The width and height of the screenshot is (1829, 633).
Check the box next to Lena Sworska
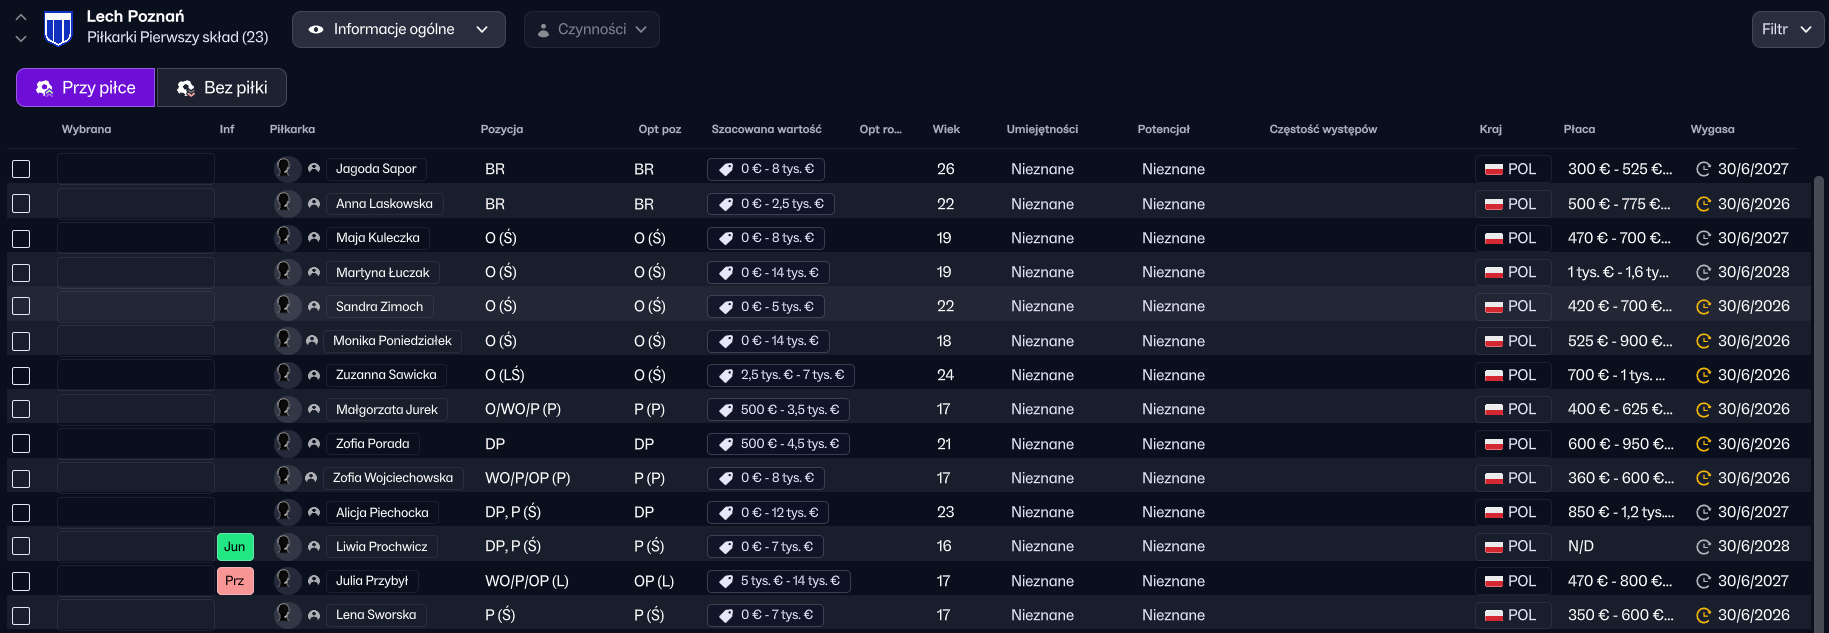(21, 615)
